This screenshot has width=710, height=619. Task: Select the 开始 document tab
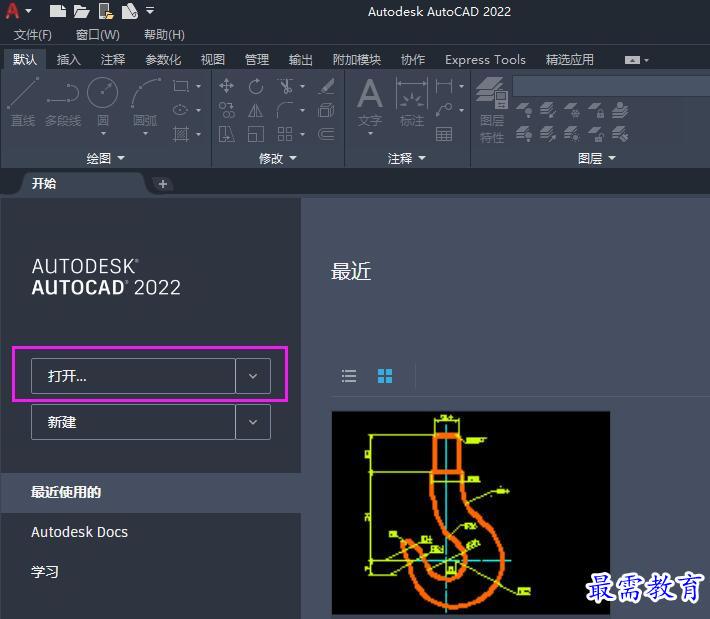pyautogui.click(x=82, y=183)
